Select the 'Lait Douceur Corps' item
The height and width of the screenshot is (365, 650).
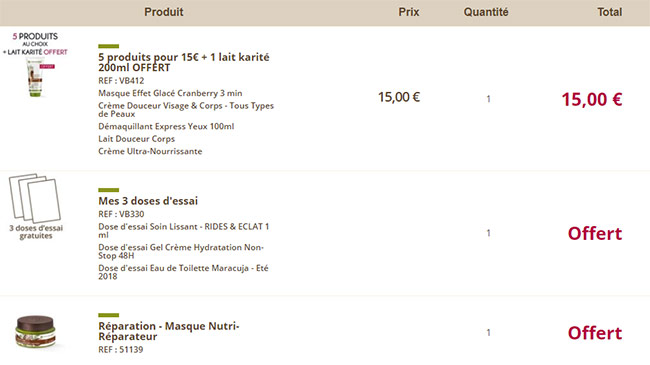pos(136,139)
